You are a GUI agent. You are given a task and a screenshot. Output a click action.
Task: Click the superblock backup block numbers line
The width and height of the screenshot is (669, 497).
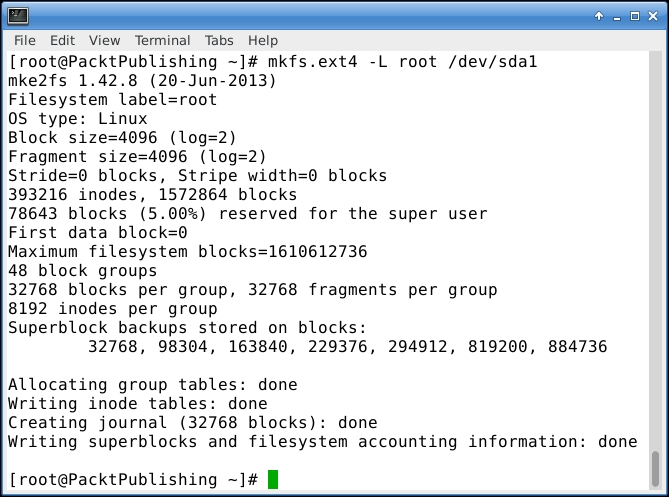click(347, 347)
